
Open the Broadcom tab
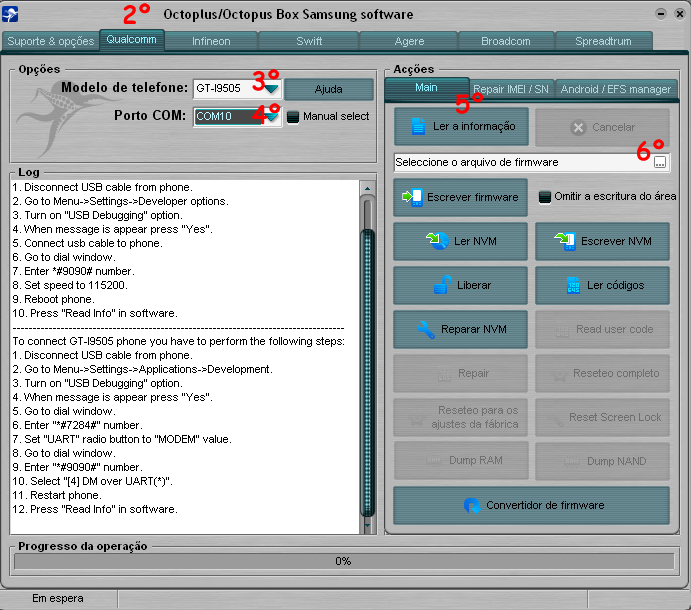point(506,41)
